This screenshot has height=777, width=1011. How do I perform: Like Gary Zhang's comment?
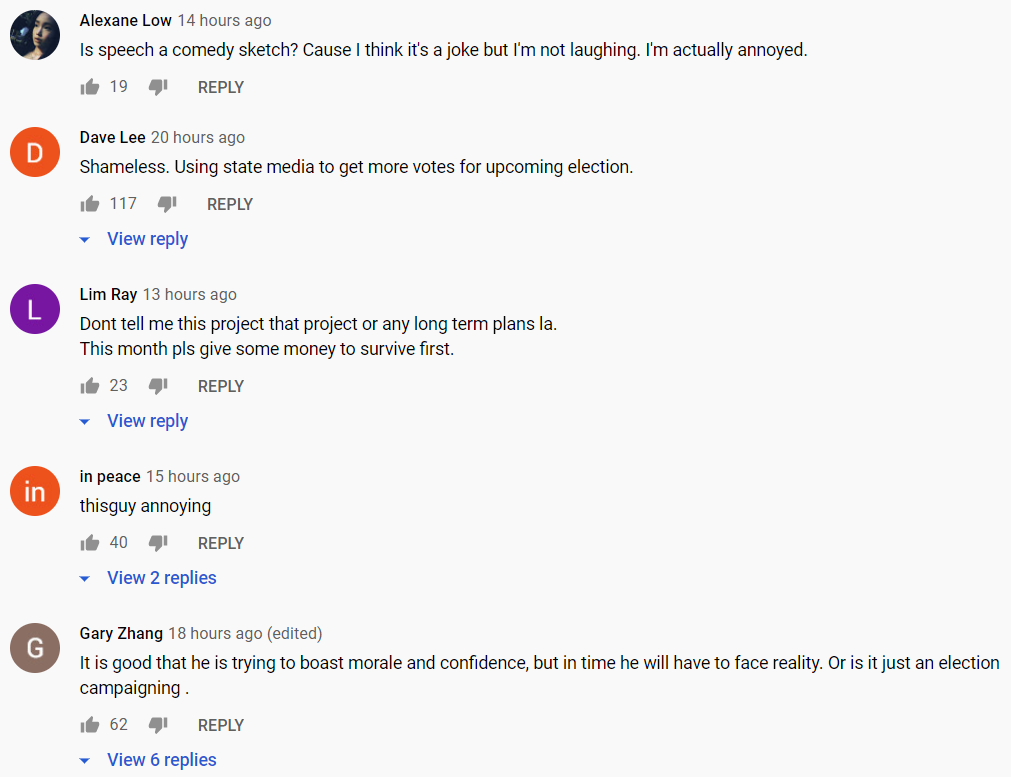[90, 725]
